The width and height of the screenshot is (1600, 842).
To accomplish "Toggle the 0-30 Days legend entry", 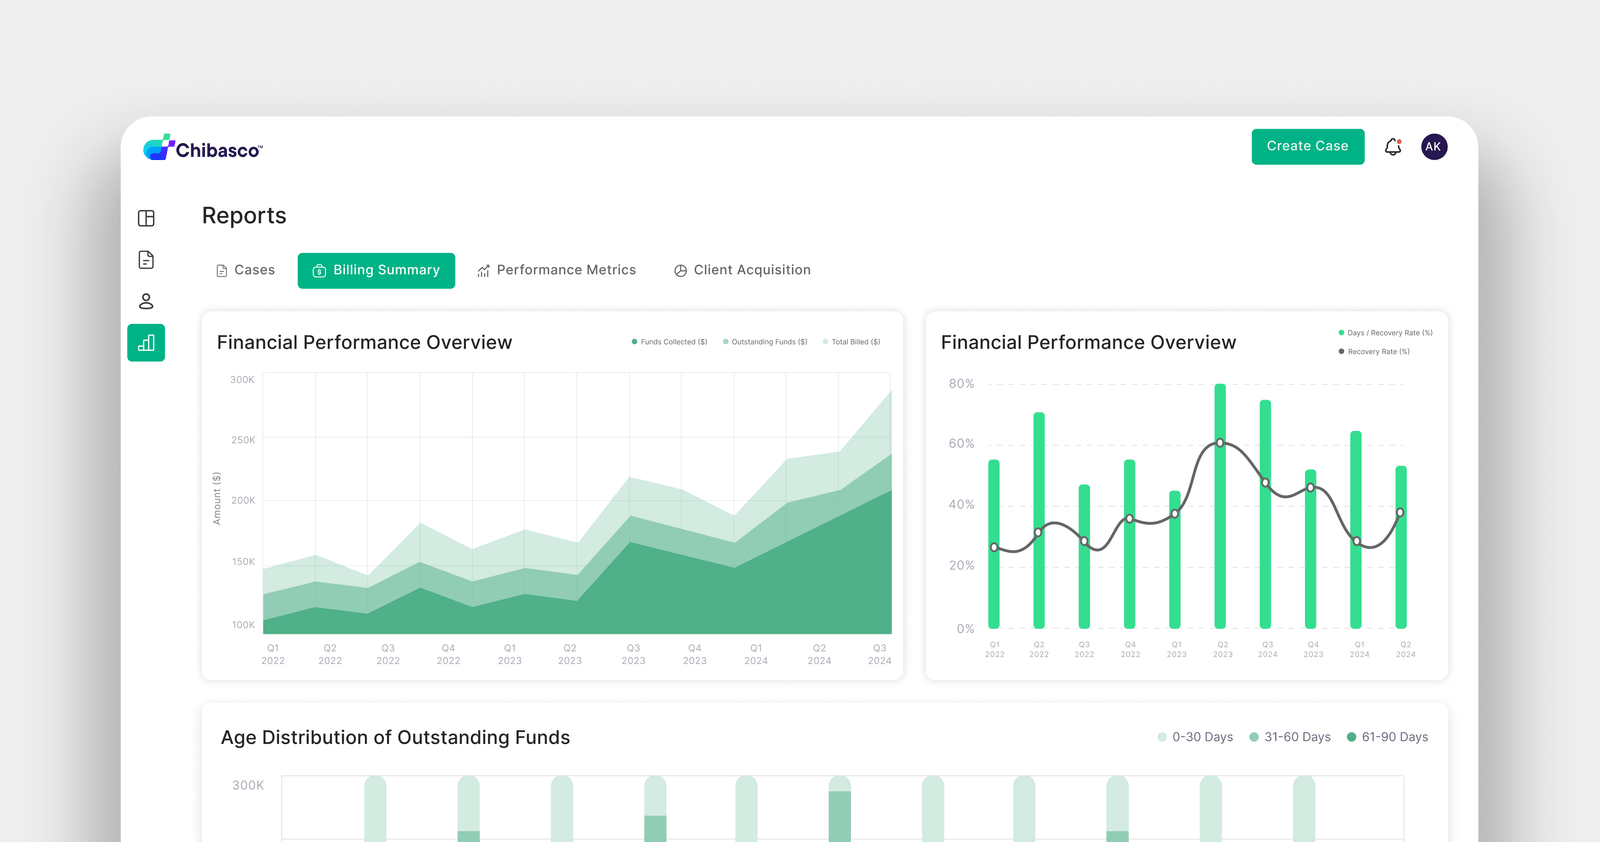I will tap(1195, 737).
